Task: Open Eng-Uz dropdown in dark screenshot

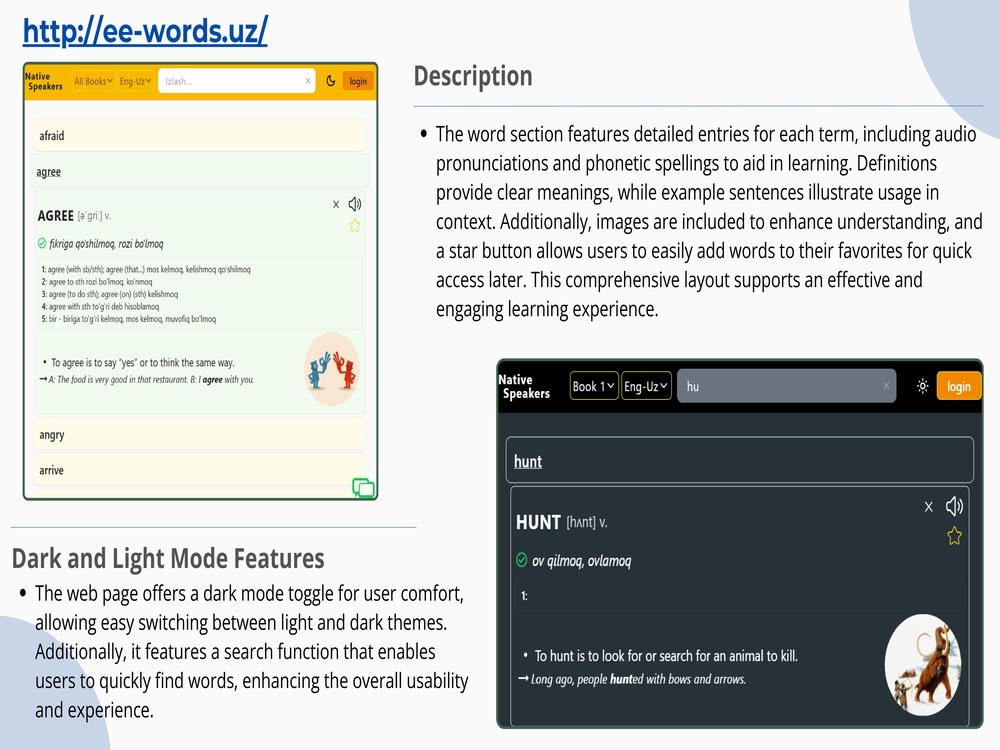Action: point(646,386)
